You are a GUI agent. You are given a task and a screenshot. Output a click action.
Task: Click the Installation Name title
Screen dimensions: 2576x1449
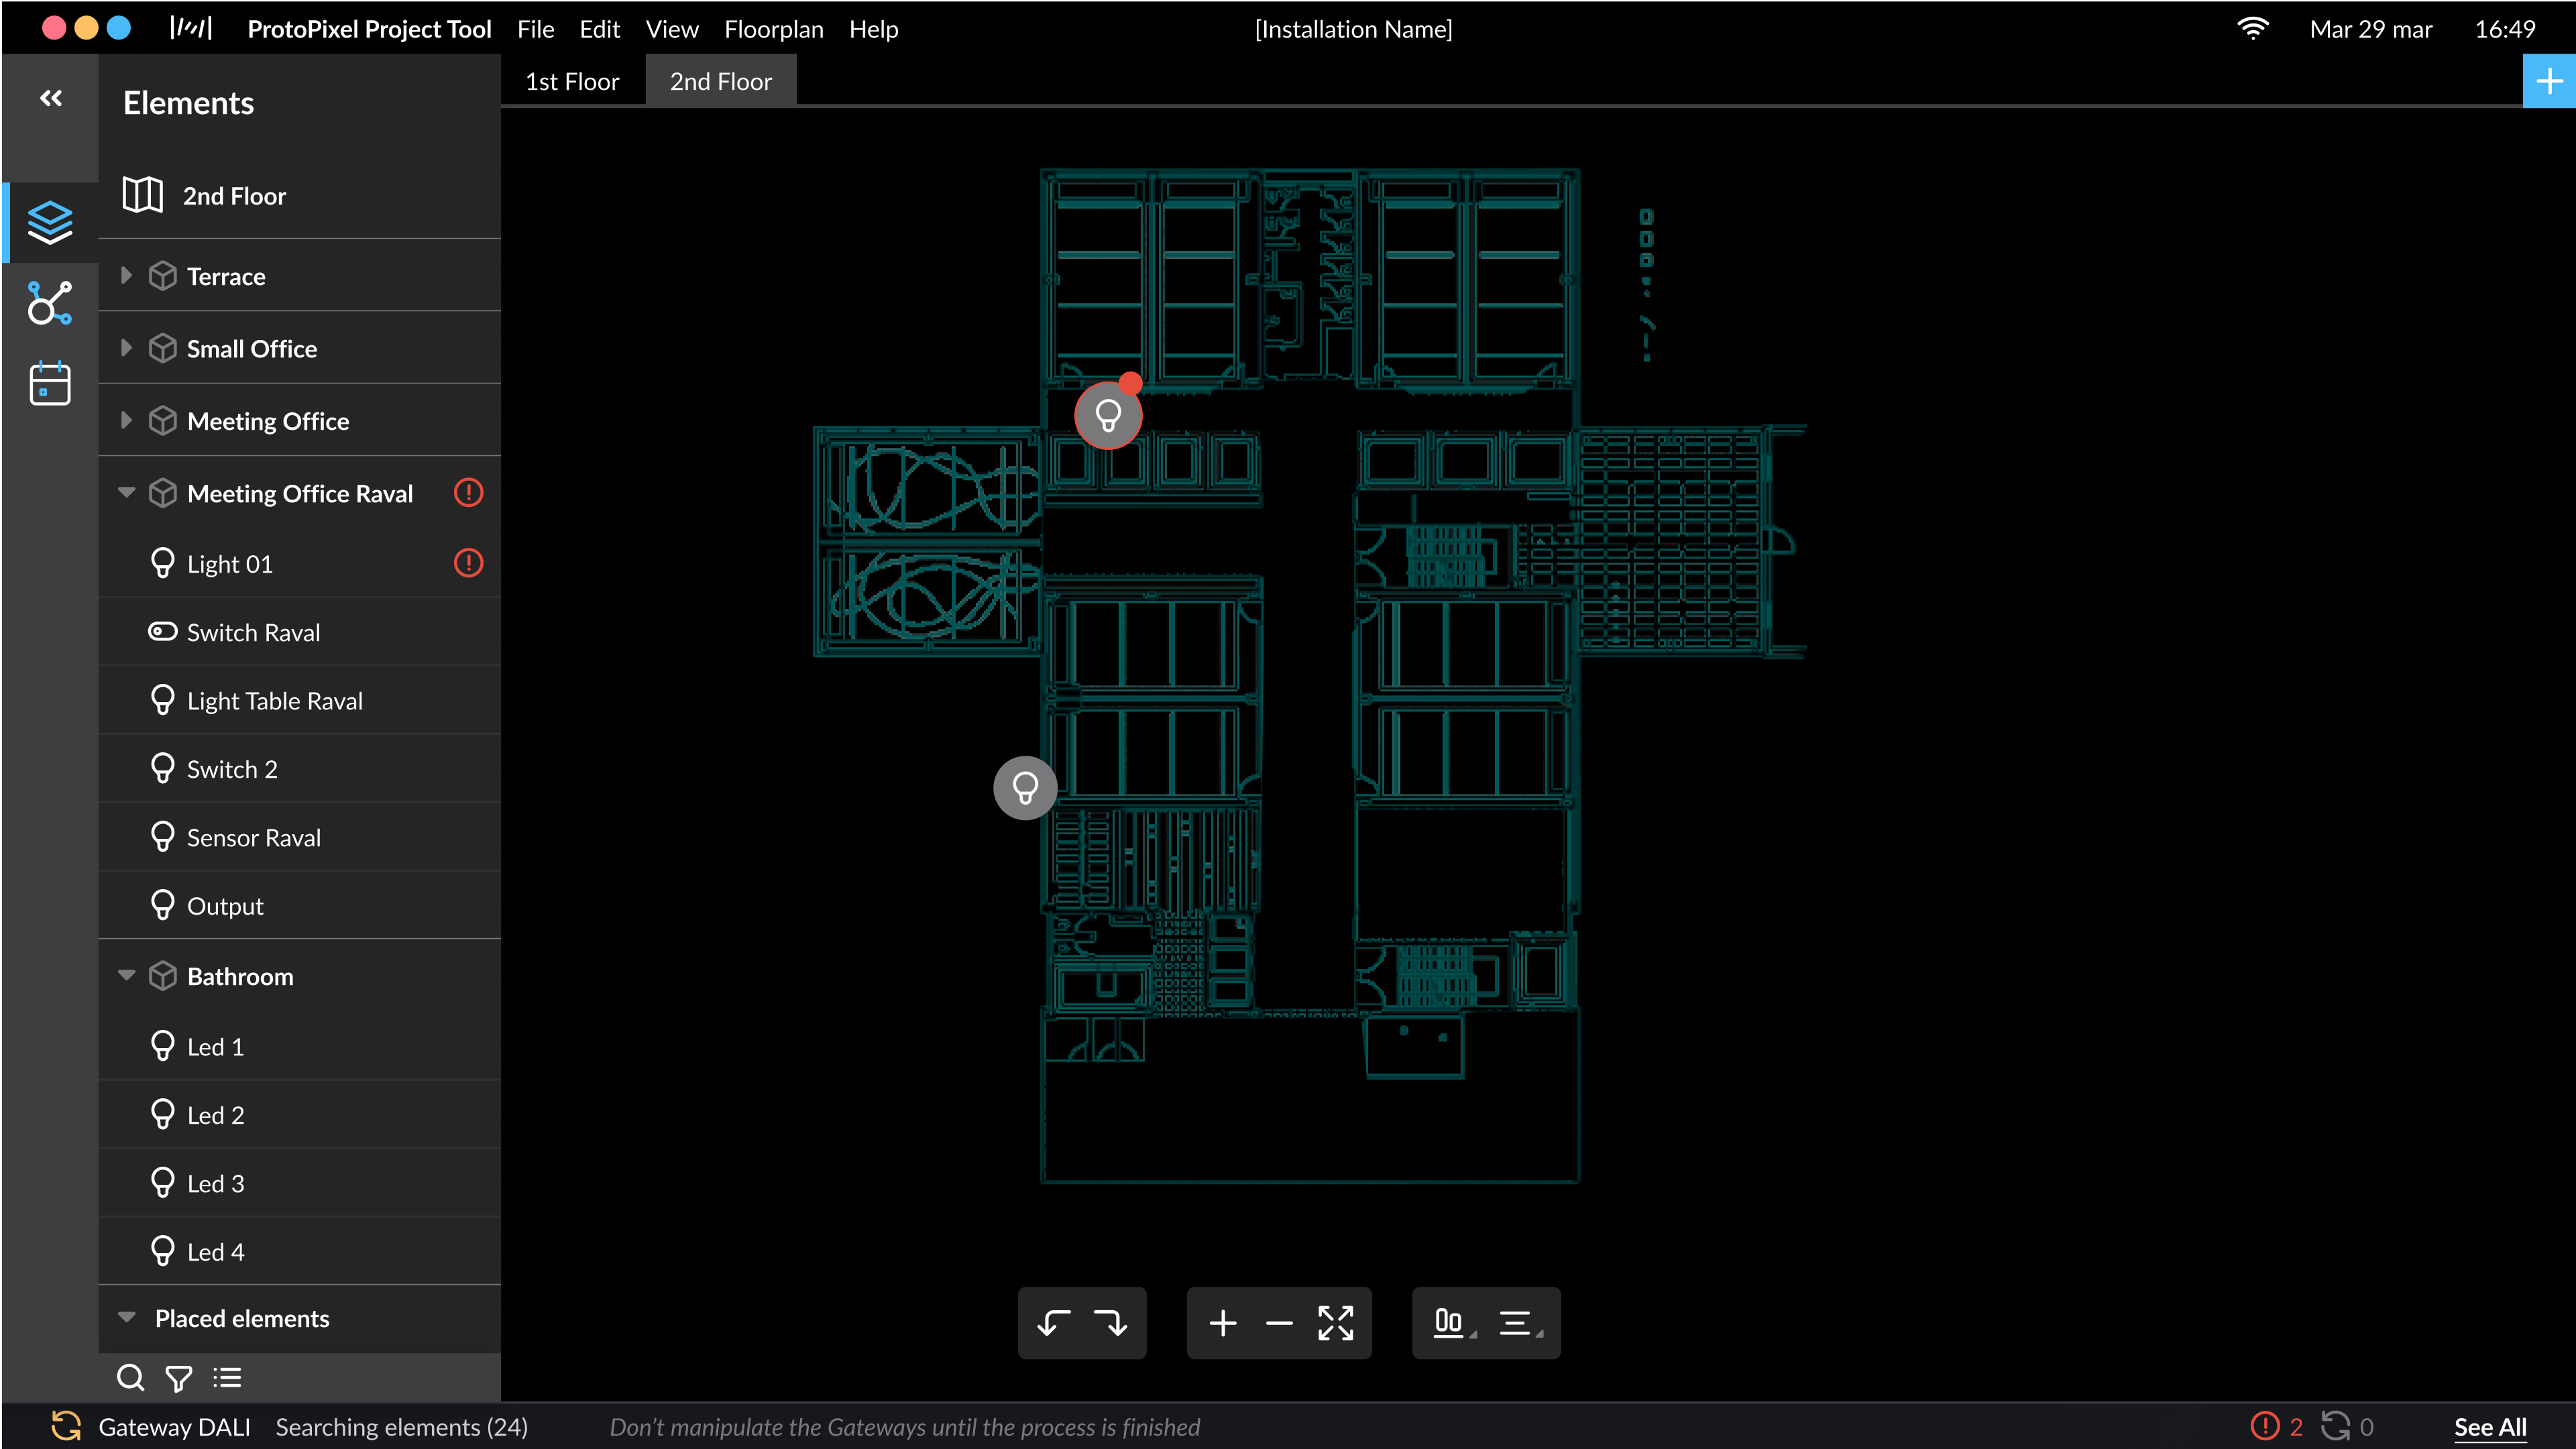[x=1353, y=29]
